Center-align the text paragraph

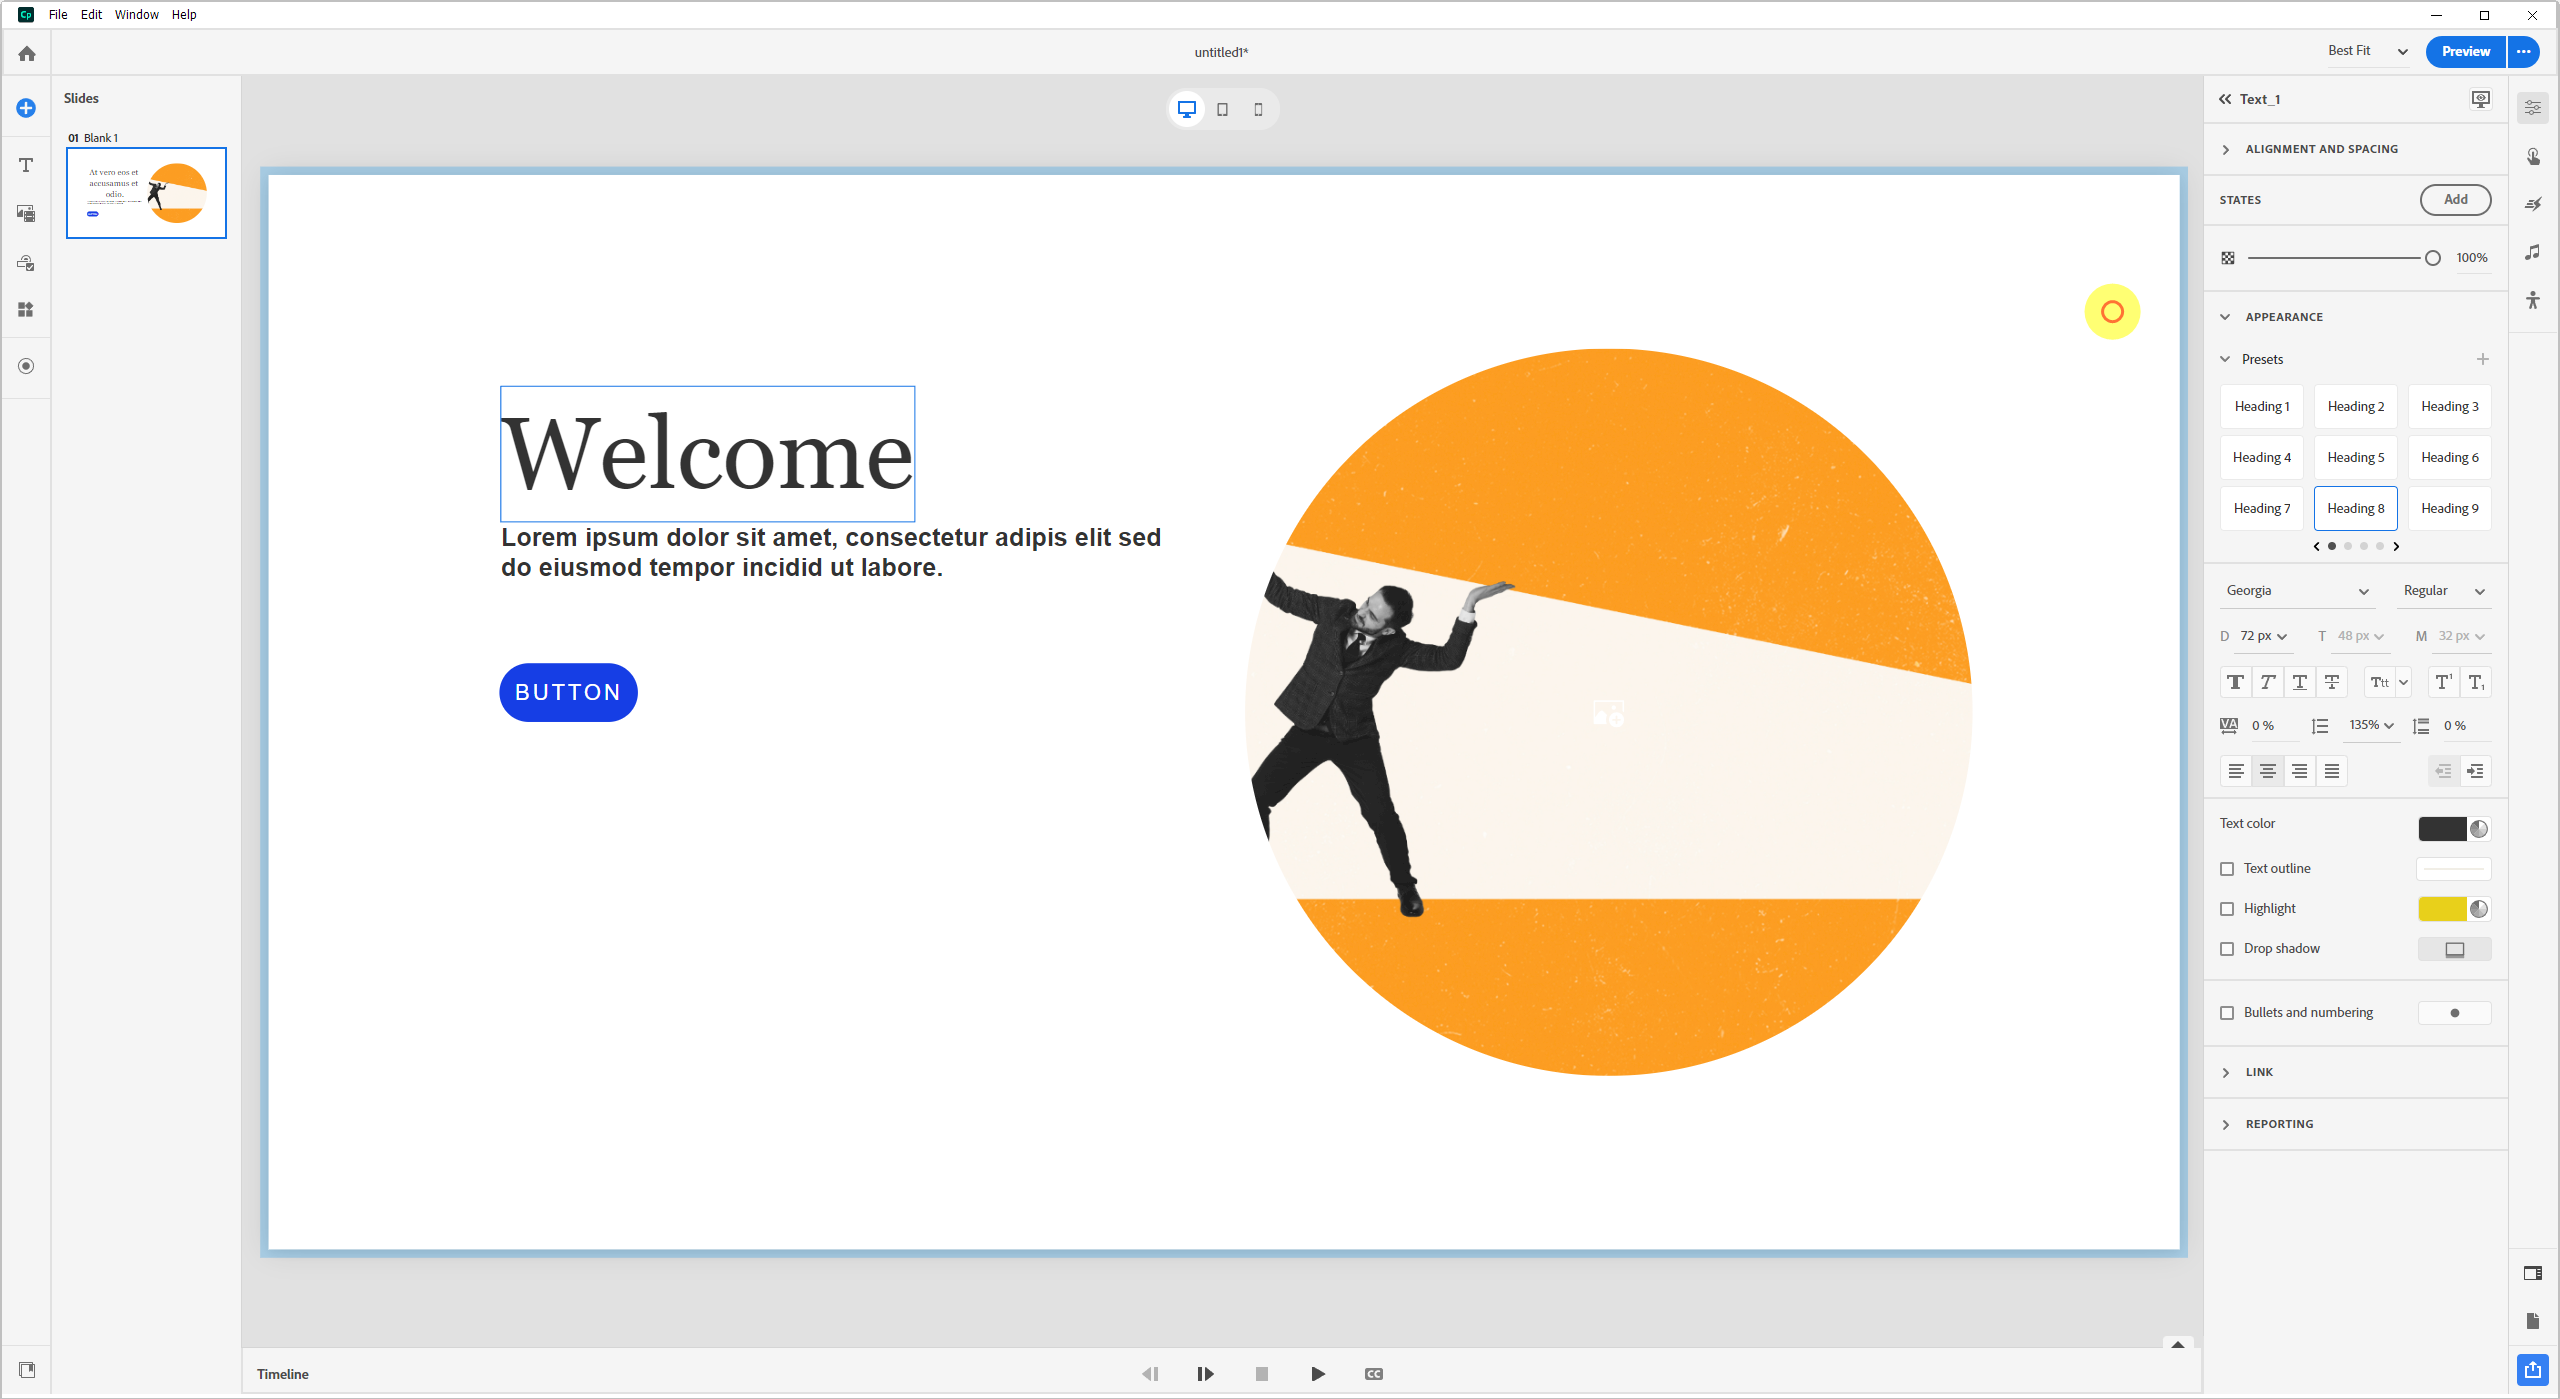coord(2267,771)
